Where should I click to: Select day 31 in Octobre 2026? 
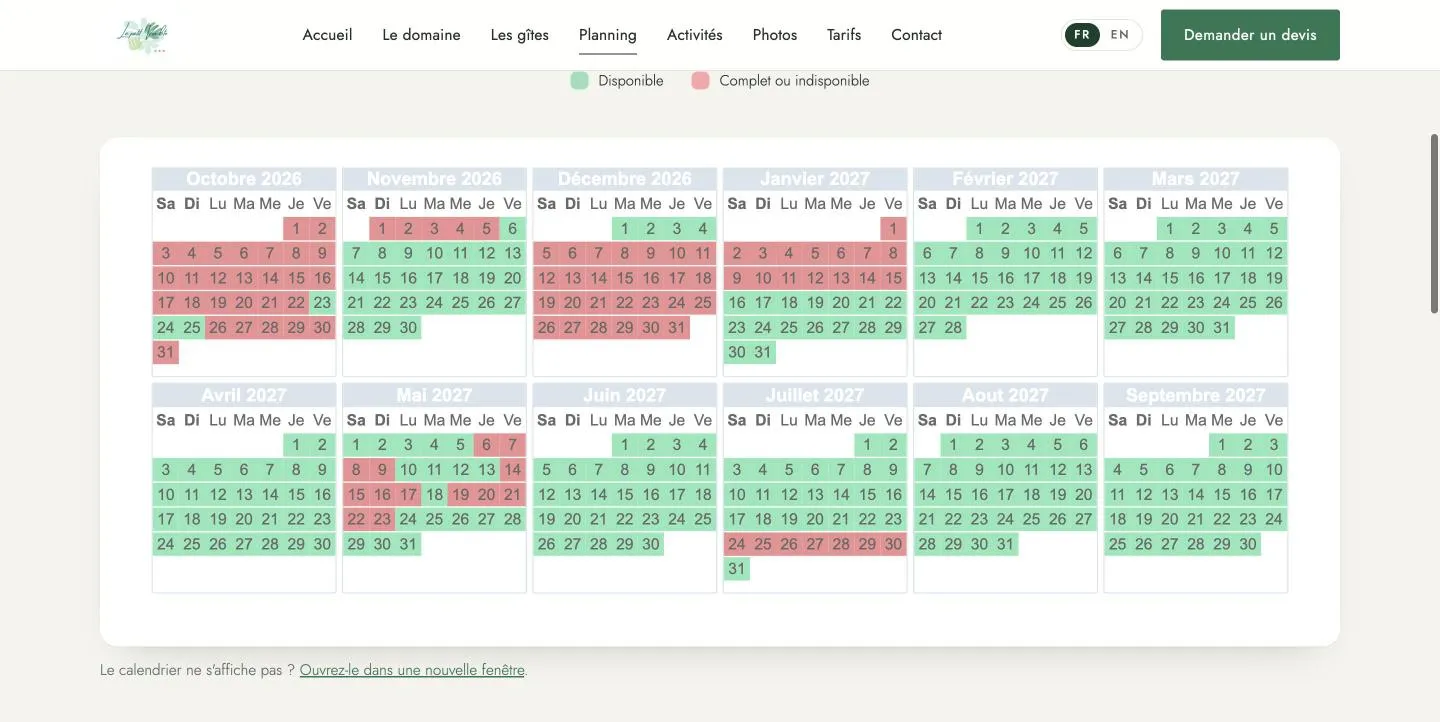coord(166,352)
